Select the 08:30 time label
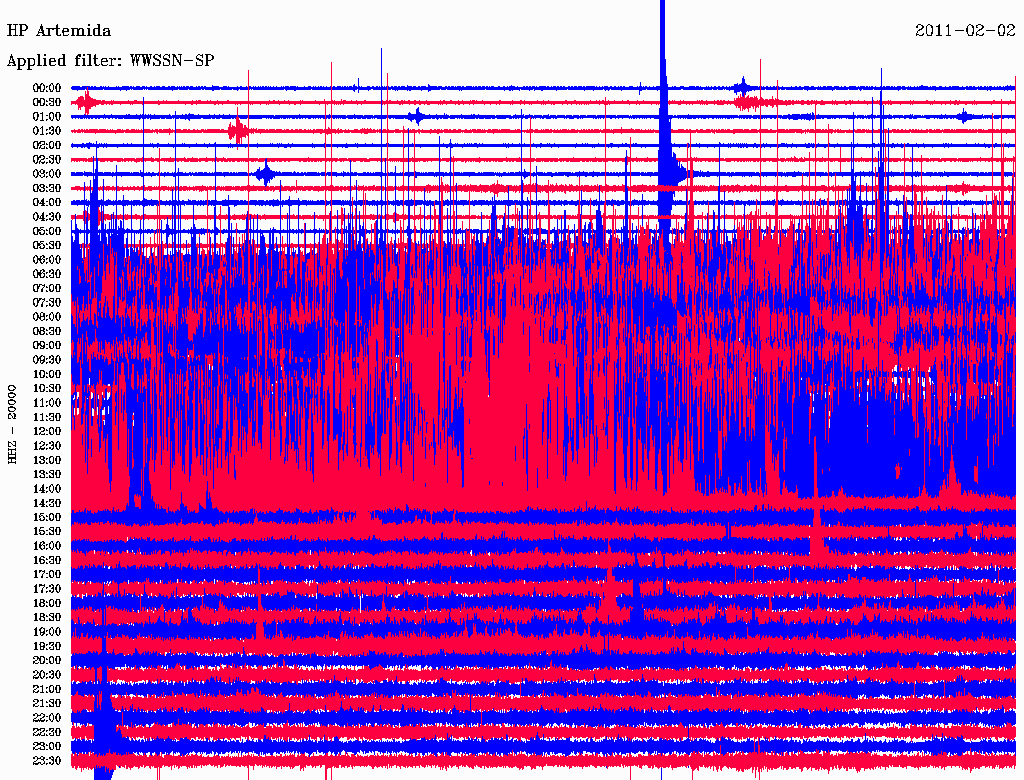1024x780 pixels. pos(47,332)
